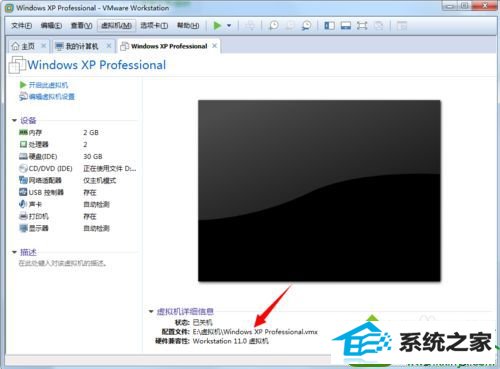Click the configuration file path text
This screenshot has width=500, height=369.
[x=255, y=332]
